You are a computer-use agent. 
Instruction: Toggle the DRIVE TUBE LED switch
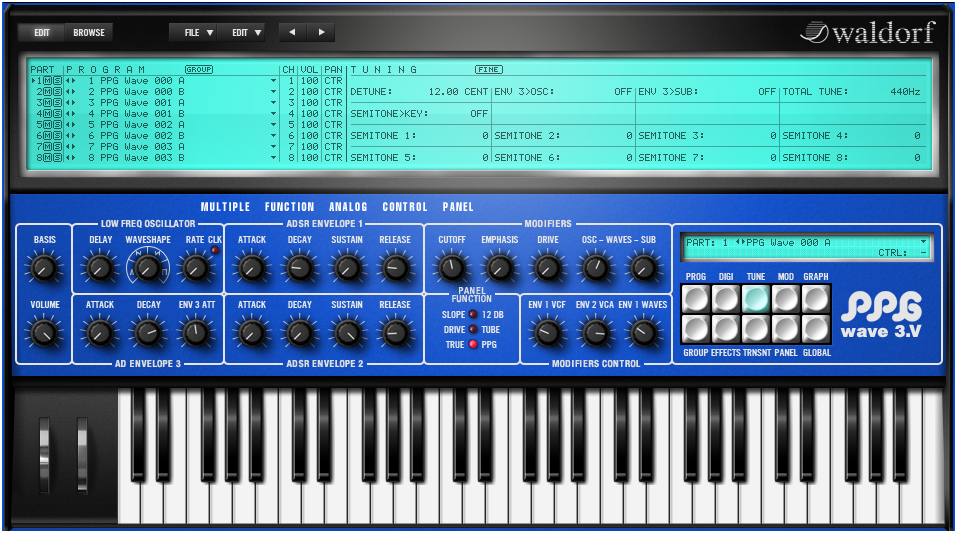click(x=473, y=330)
